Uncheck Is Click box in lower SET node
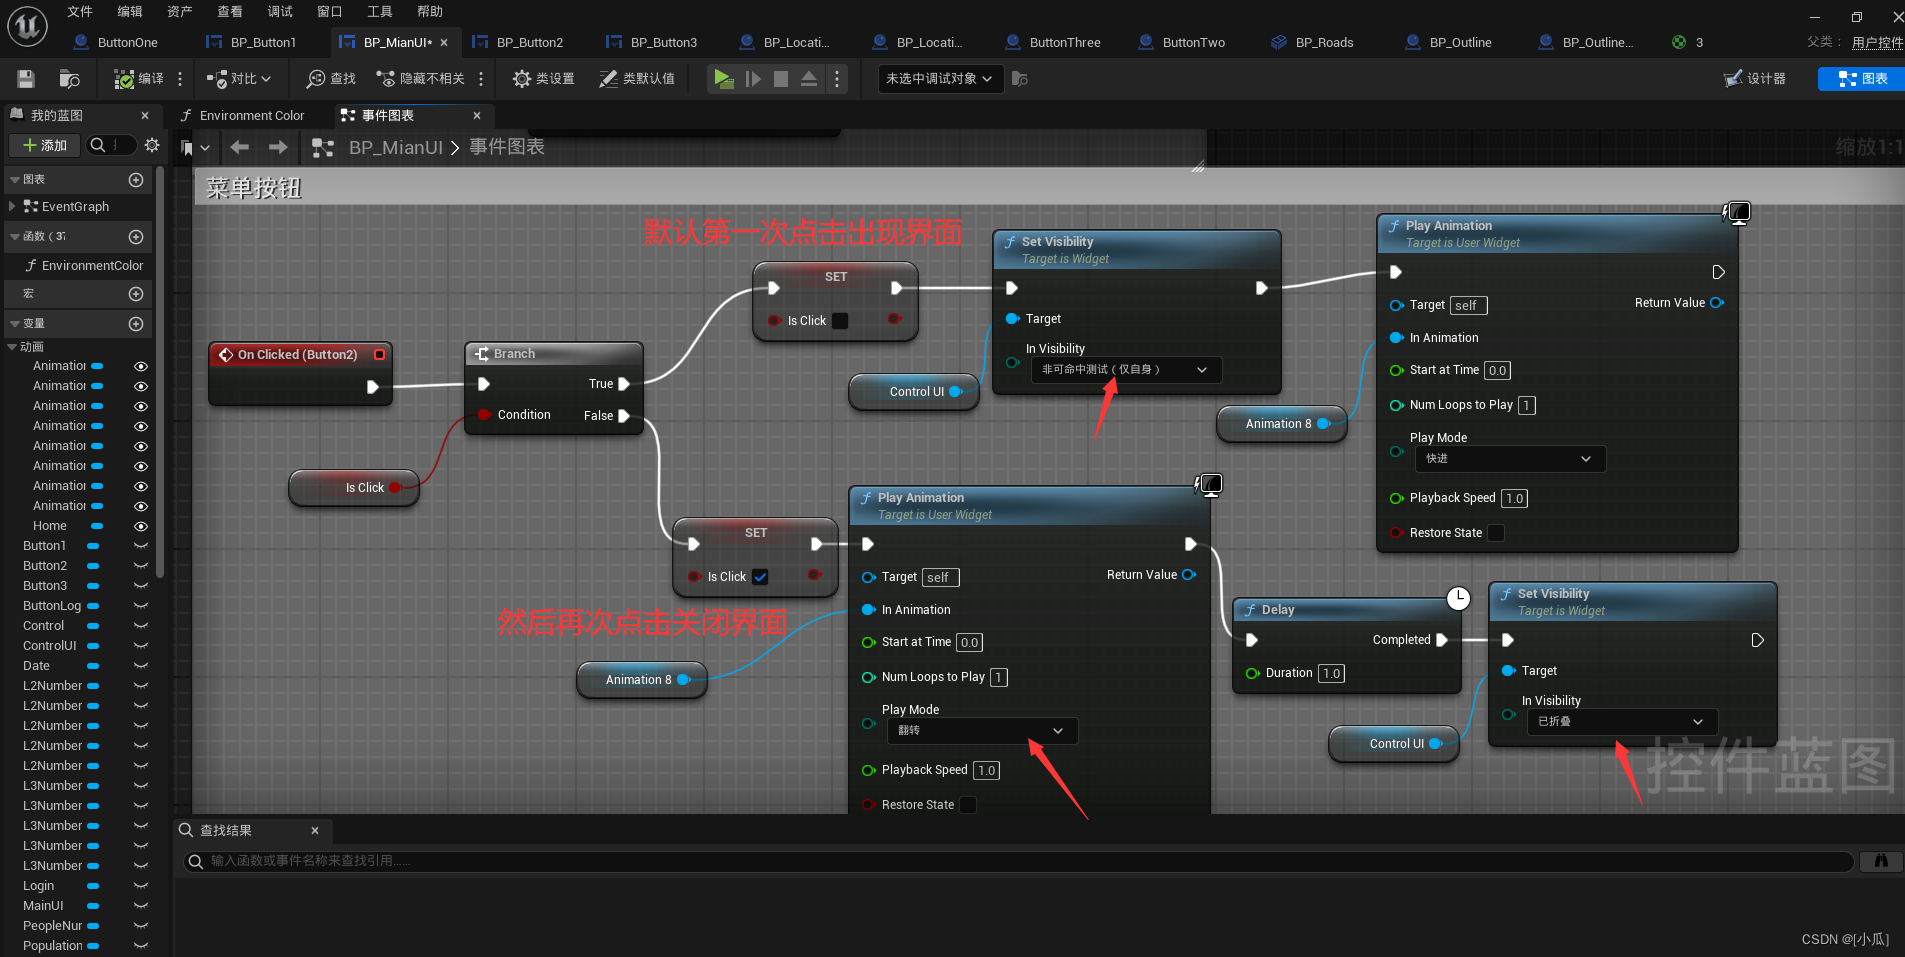 pyautogui.click(x=760, y=577)
